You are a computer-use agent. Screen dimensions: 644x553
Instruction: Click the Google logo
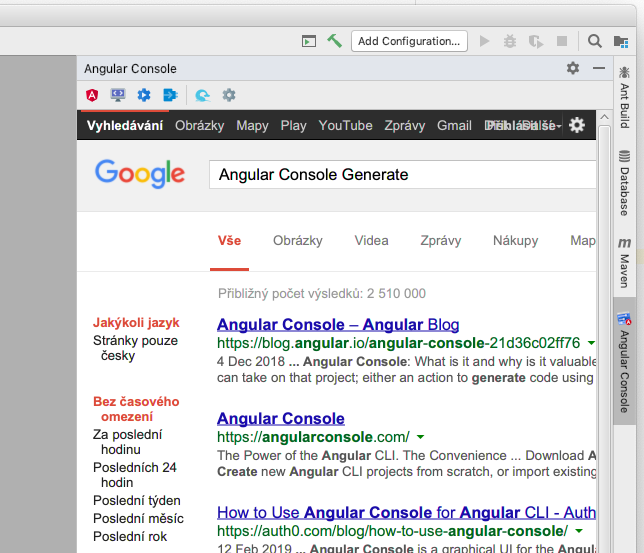pos(140,174)
